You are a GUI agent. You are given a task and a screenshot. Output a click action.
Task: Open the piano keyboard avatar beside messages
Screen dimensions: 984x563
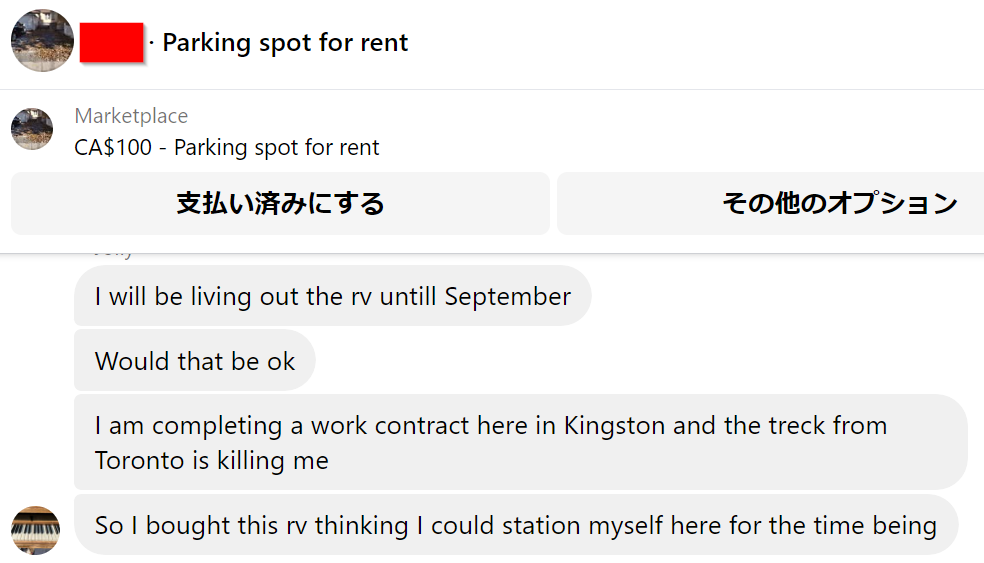(36, 530)
